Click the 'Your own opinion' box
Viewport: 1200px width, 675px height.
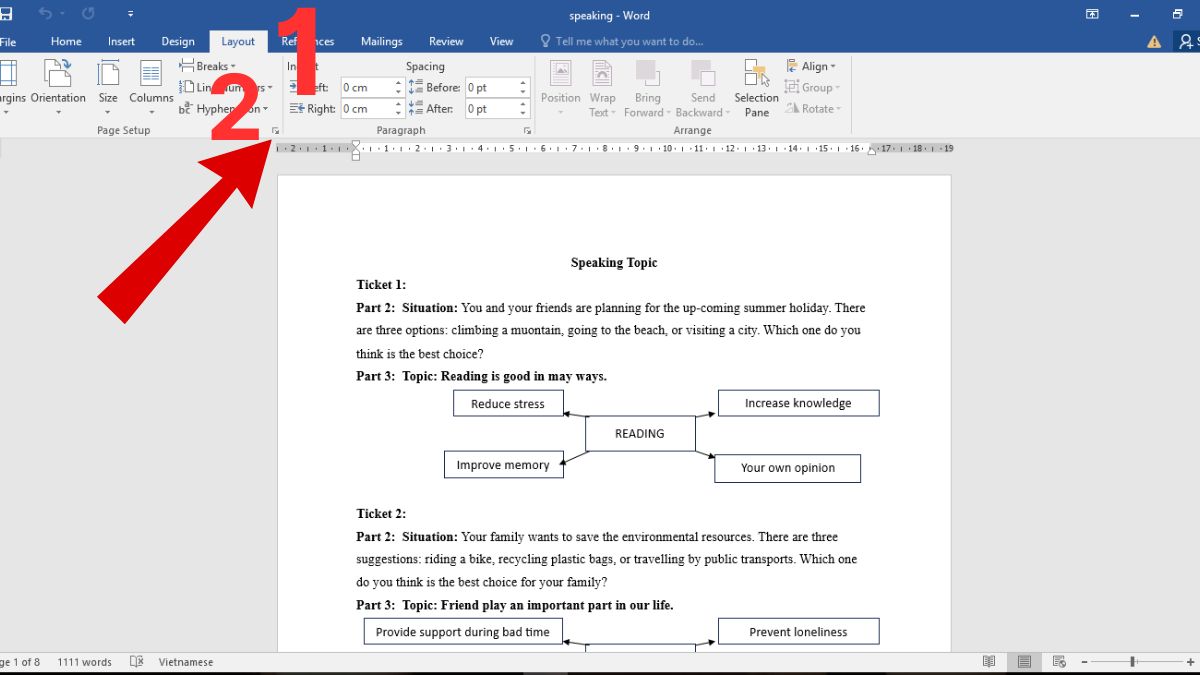[x=787, y=468]
